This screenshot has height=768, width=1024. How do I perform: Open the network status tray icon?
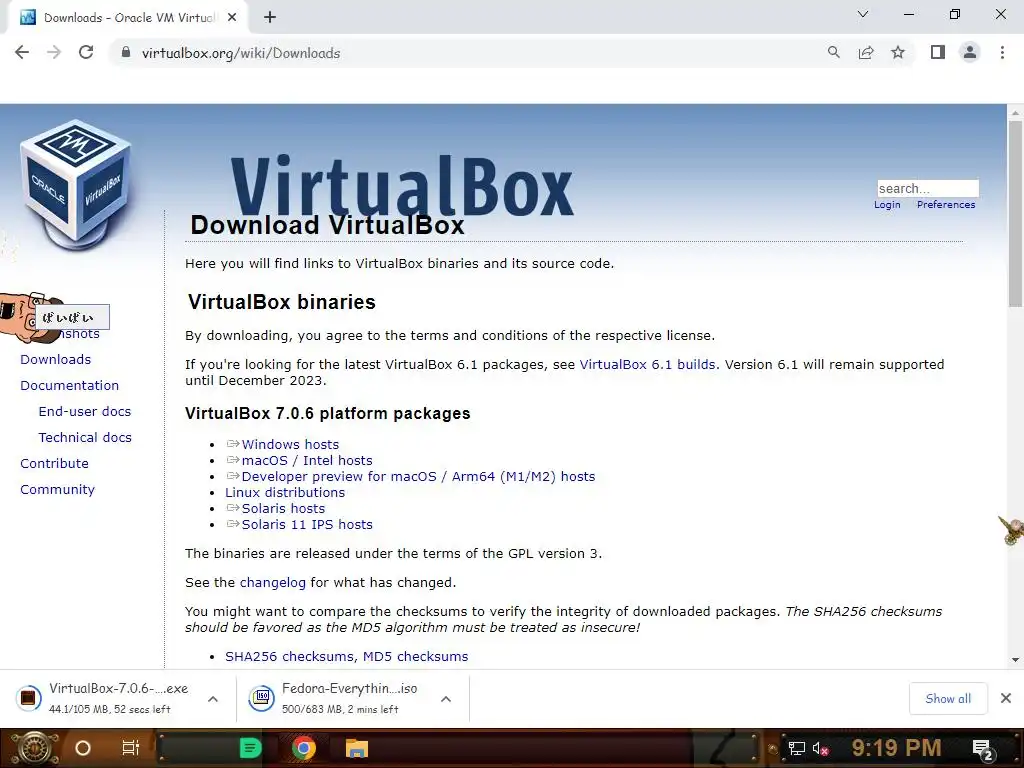796,748
